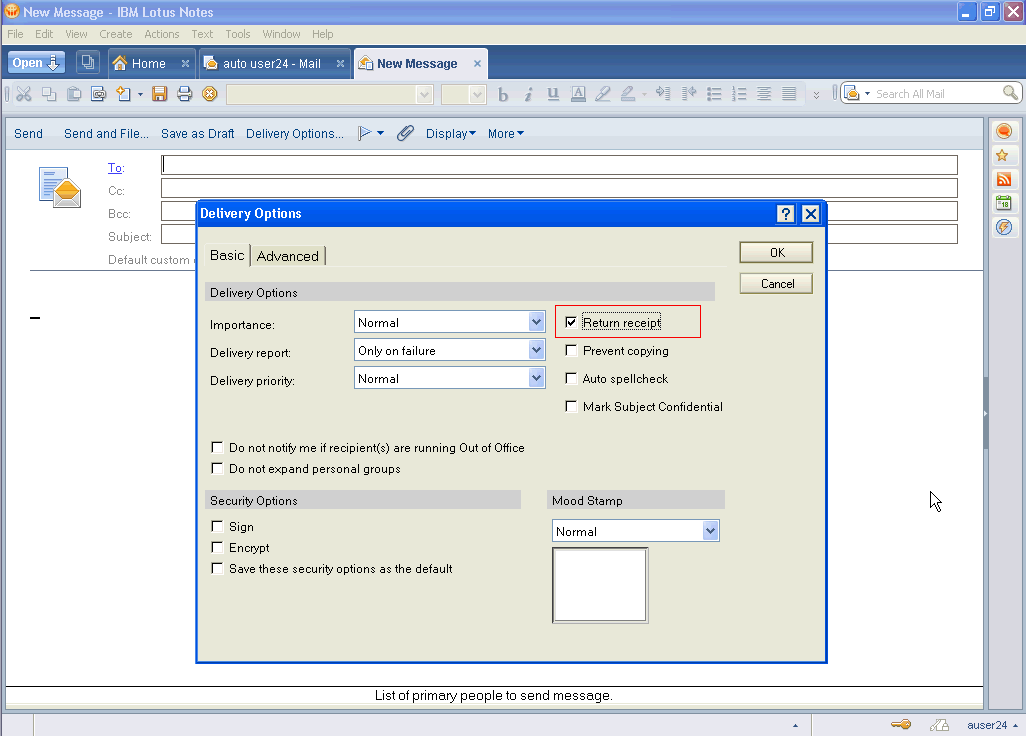Open the Actions menu
The width and height of the screenshot is (1026, 736).
[161, 34]
